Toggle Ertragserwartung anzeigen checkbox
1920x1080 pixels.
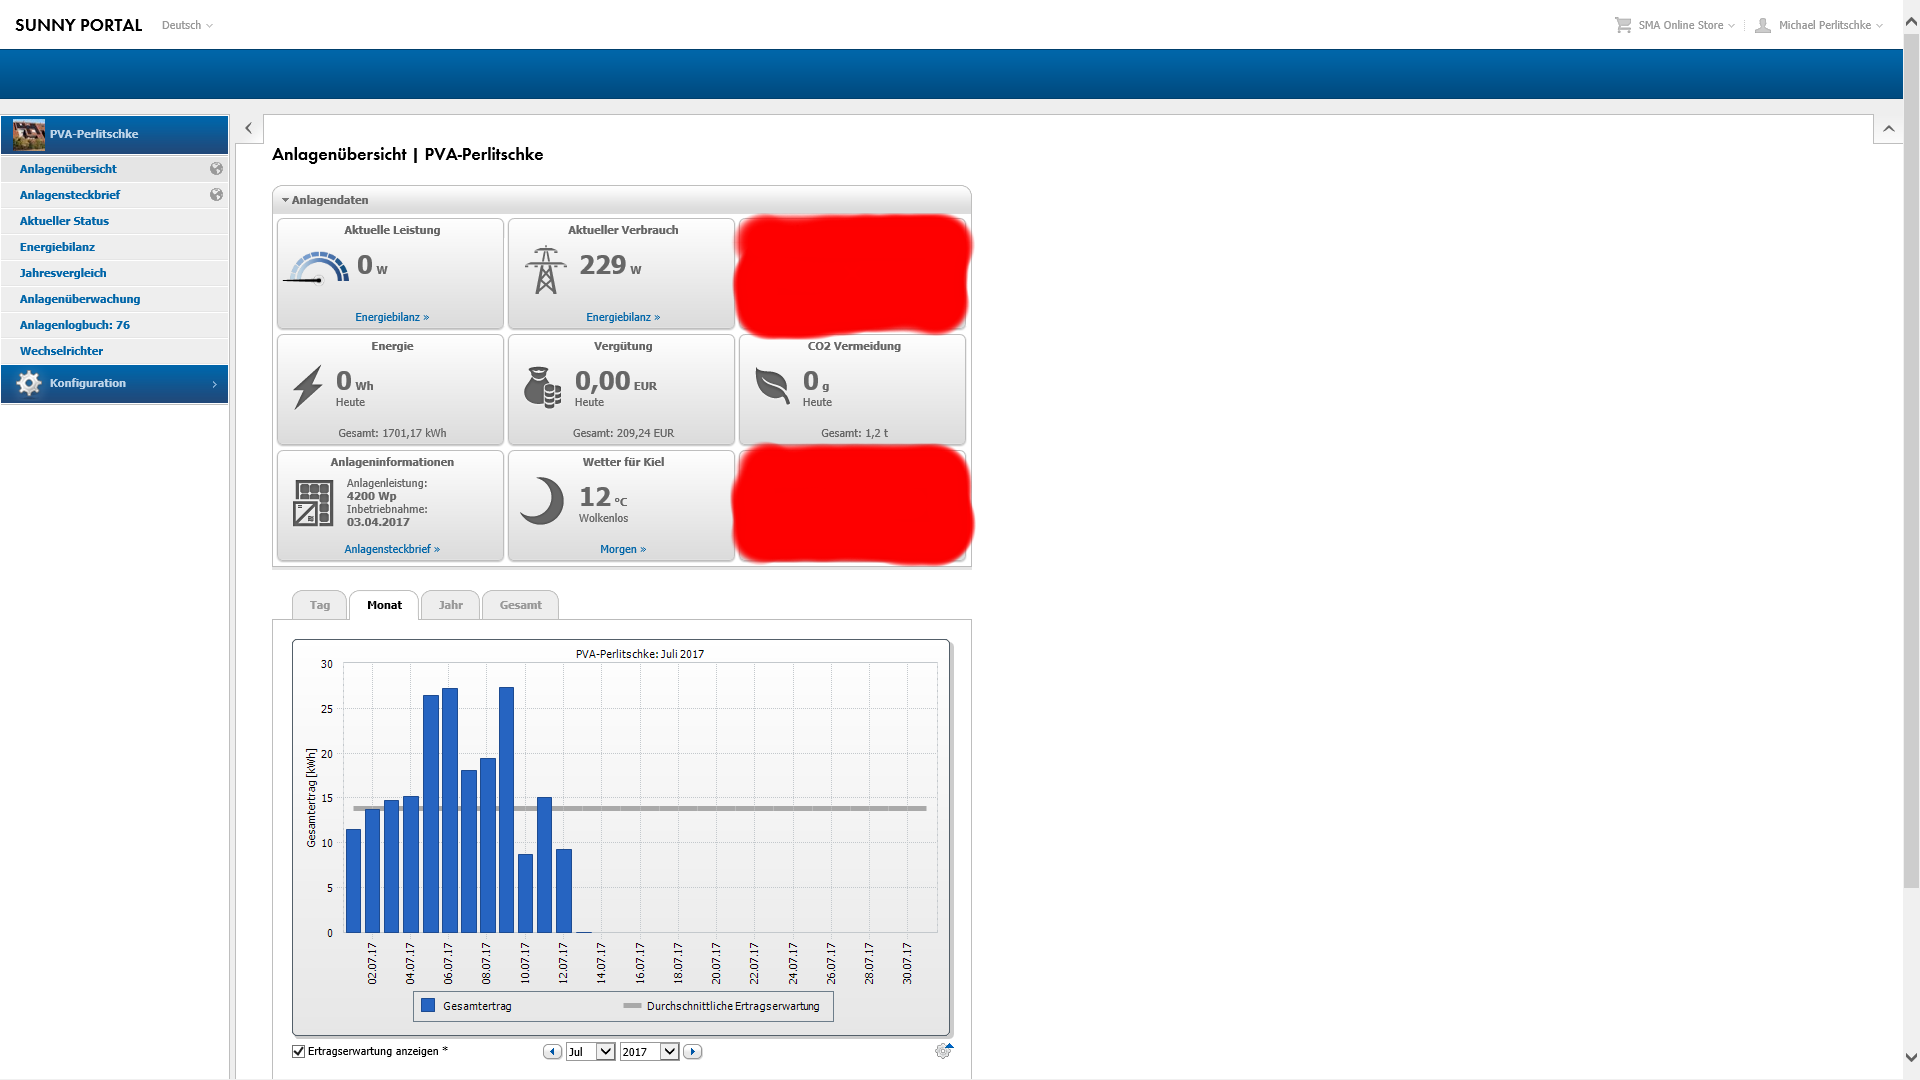298,1051
